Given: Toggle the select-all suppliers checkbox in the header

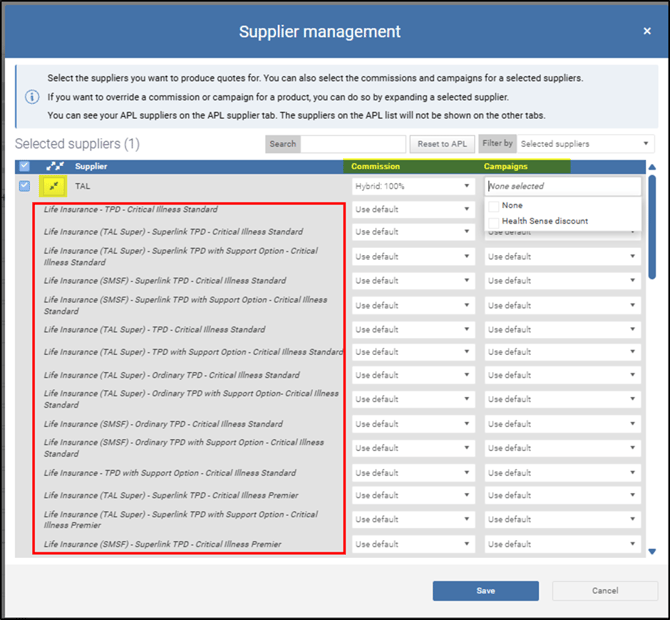Looking at the screenshot, I should (25, 166).
